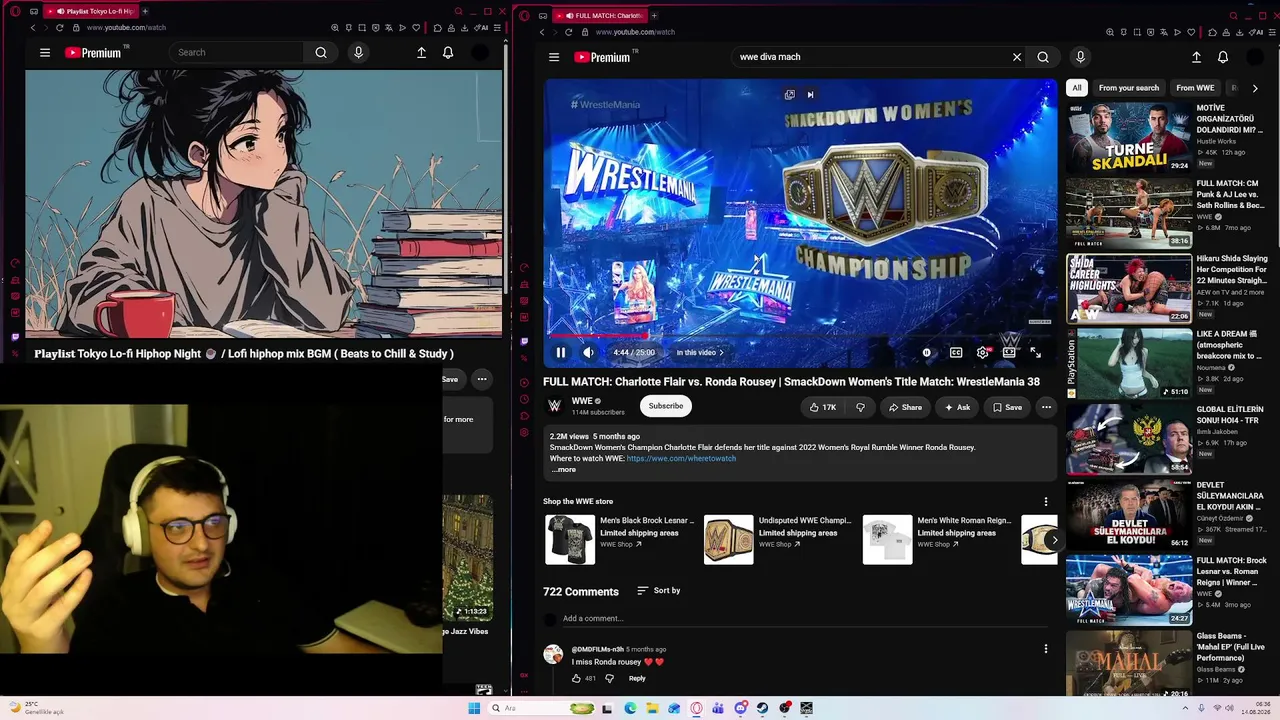Open more actions menu beside WWE Save button
1280x720 pixels.
[1046, 407]
